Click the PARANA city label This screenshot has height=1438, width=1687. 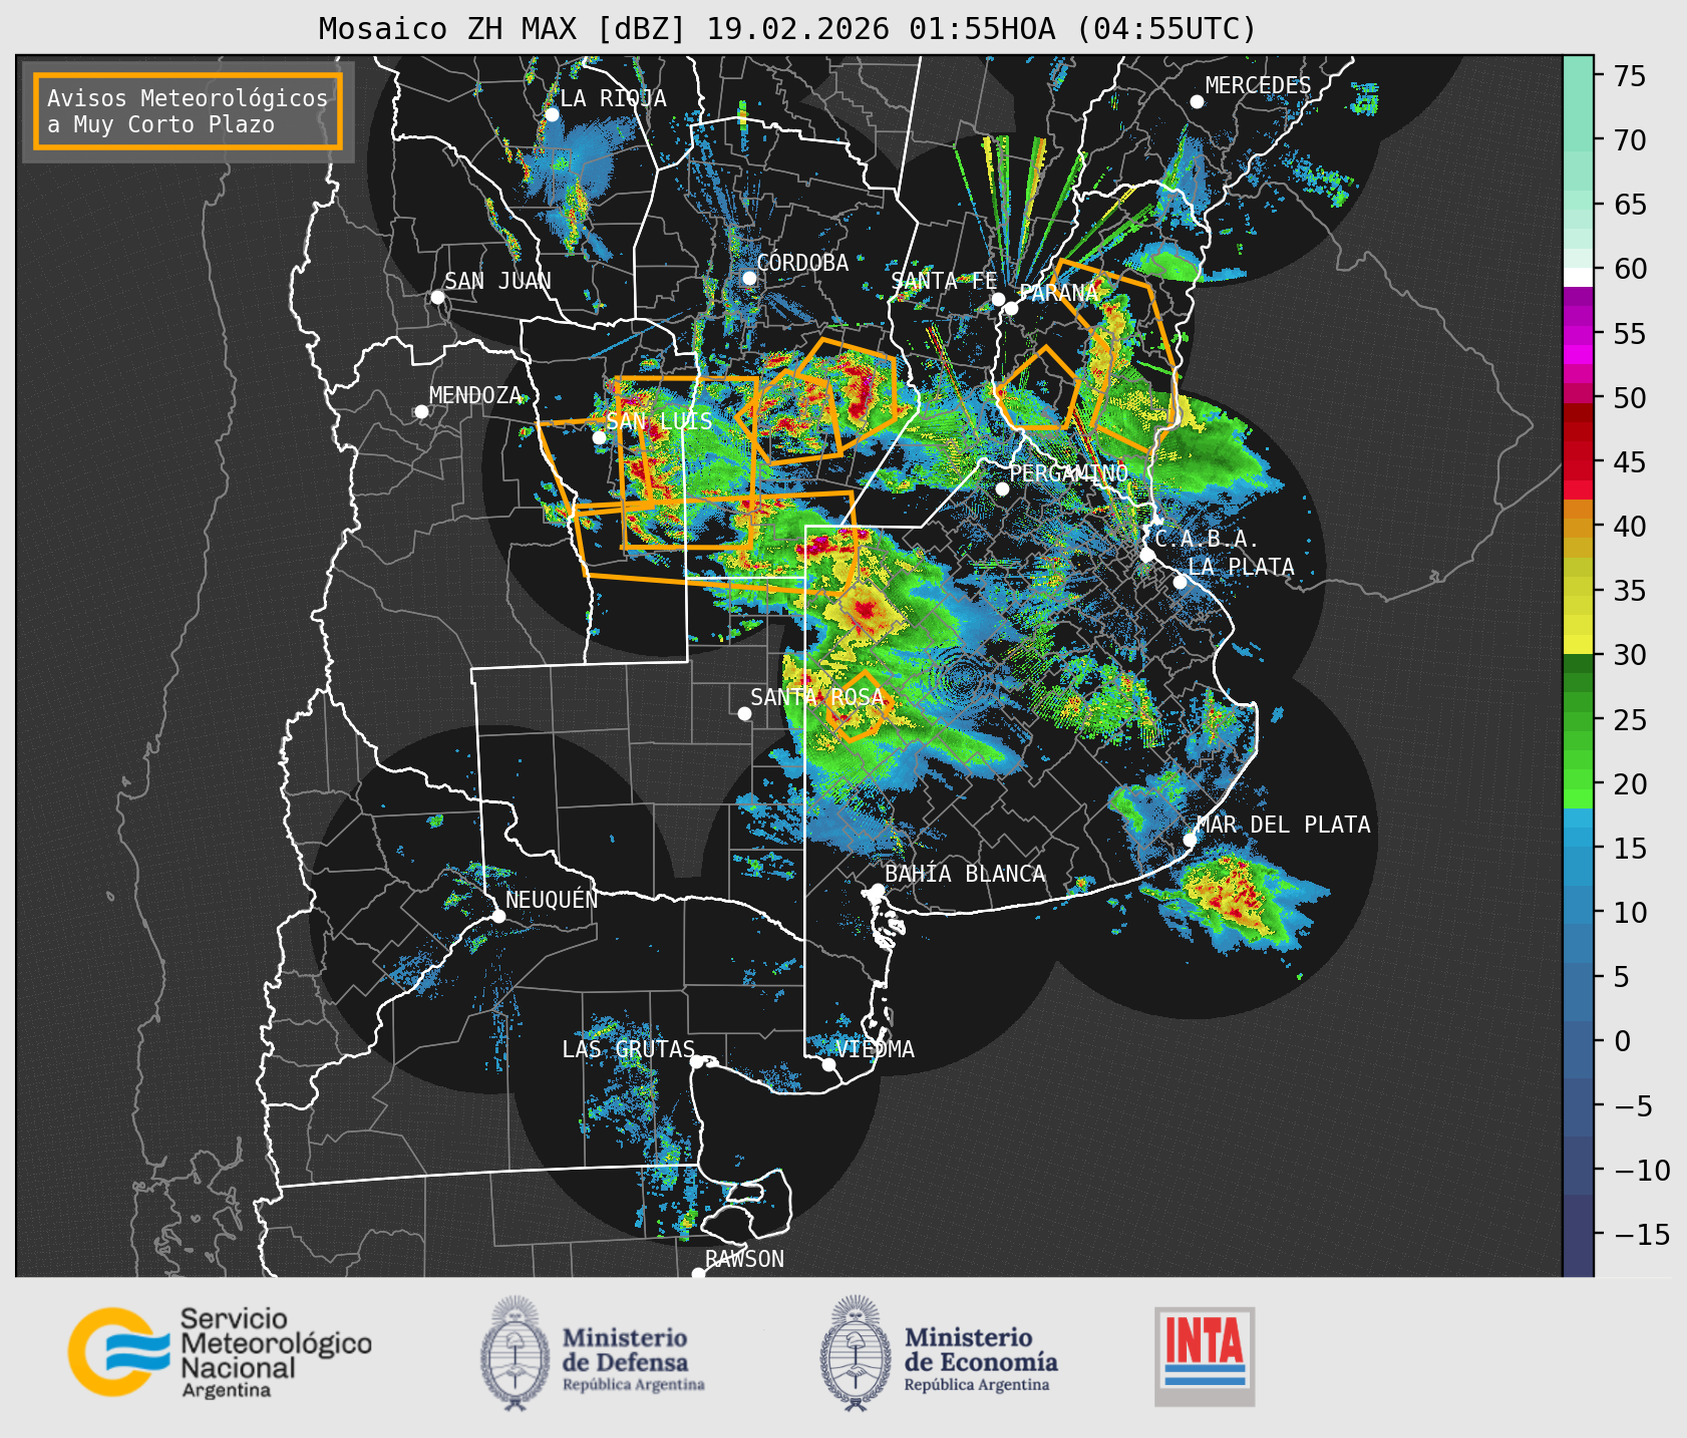1058,293
